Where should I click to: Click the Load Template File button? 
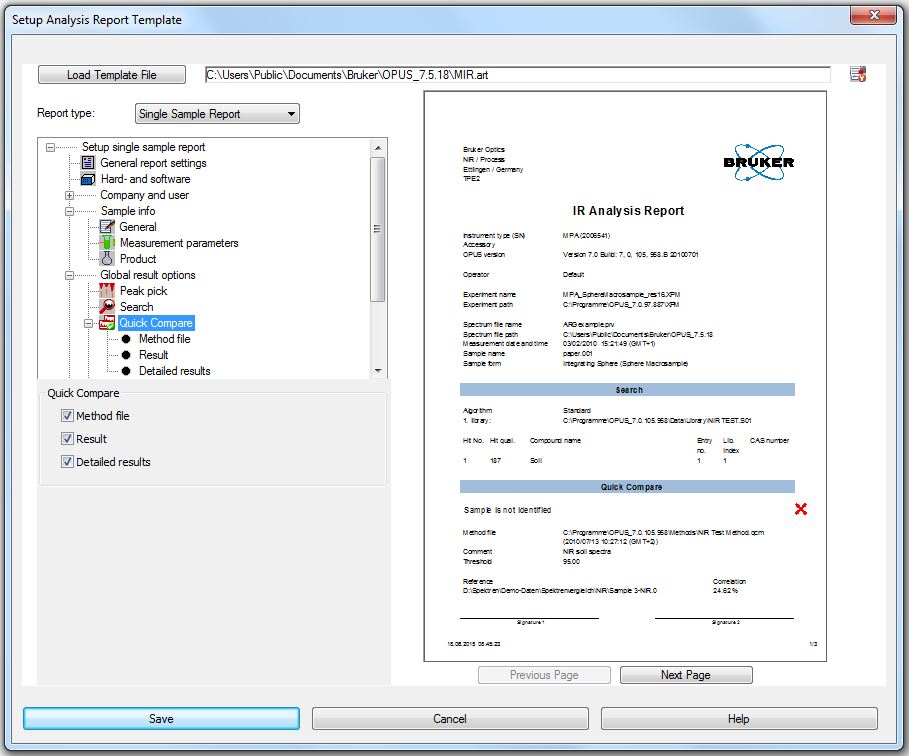pyautogui.click(x=112, y=75)
